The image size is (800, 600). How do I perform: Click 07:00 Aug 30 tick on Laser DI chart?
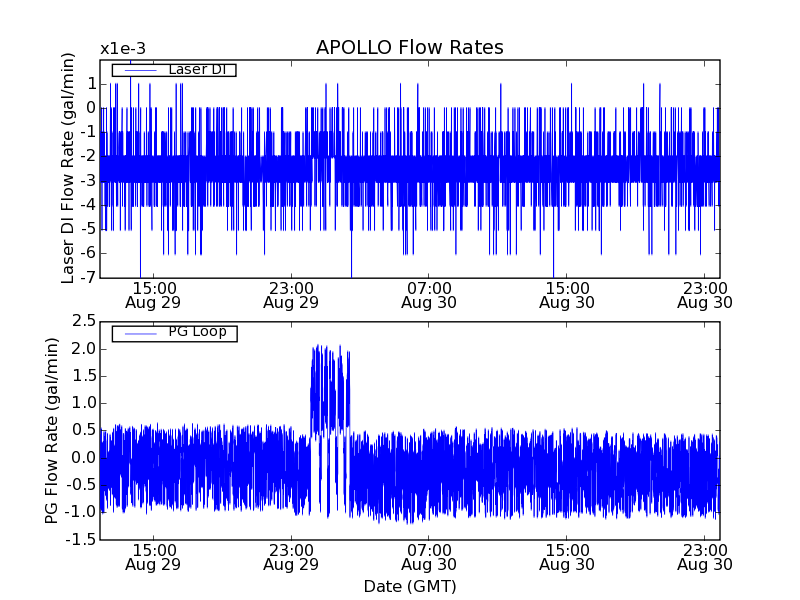428,294
